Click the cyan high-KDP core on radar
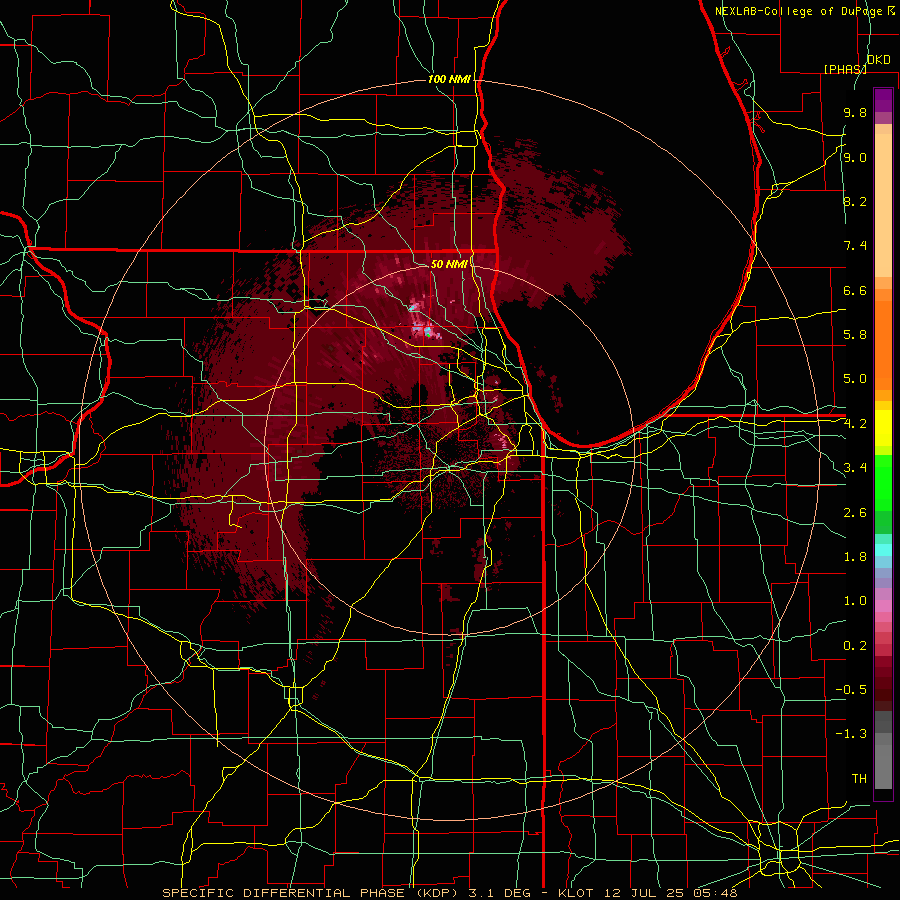This screenshot has width=900, height=900. pyautogui.click(x=427, y=331)
